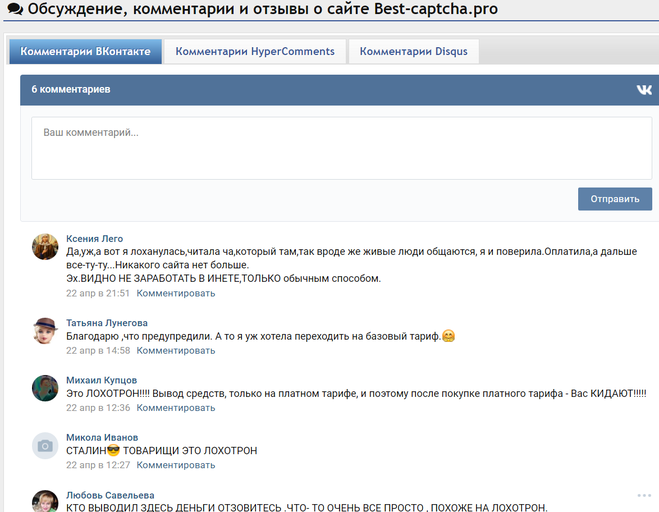This screenshot has width=659, height=512.
Task: Open Любовь Савельева's avatar
Action: (x=44, y=501)
